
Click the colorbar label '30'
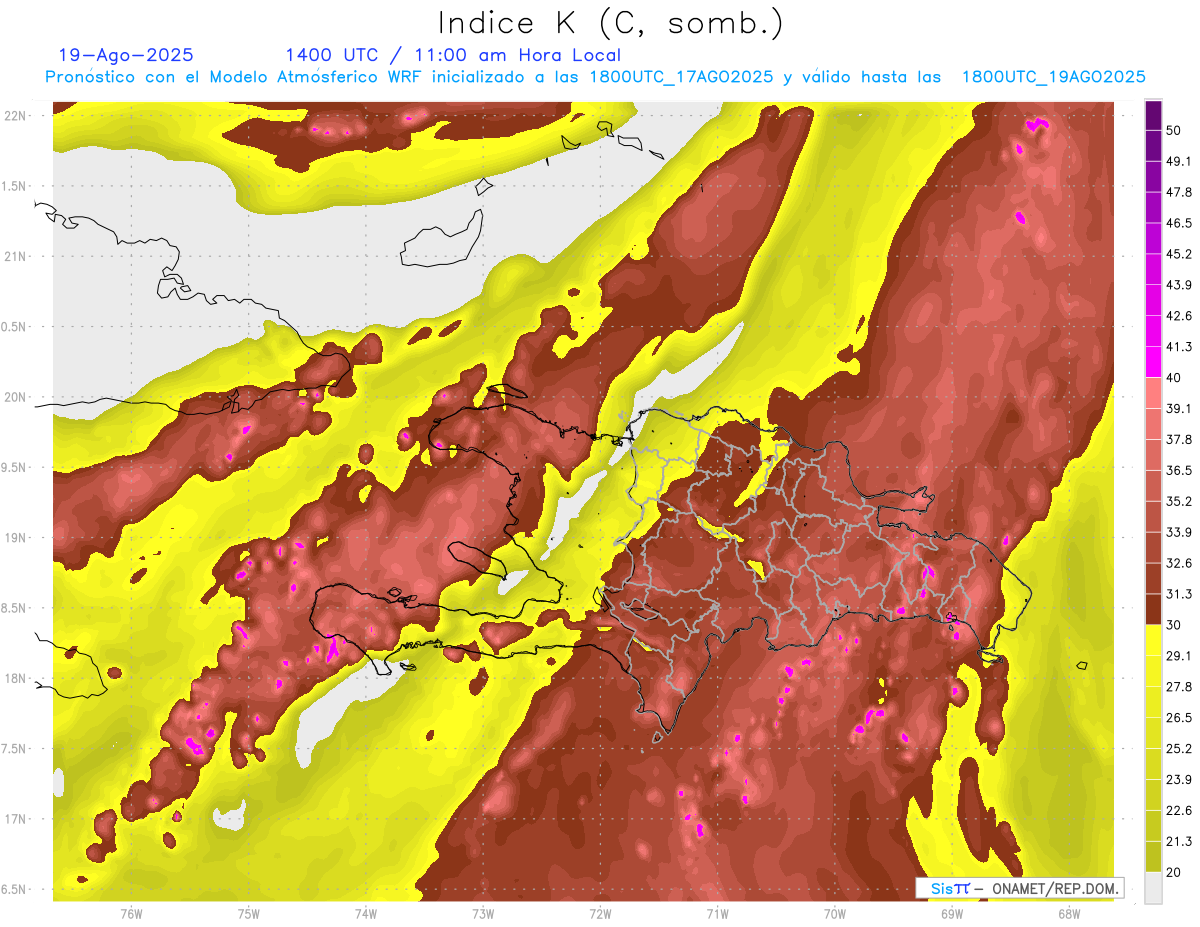pyautogui.click(x=1174, y=625)
